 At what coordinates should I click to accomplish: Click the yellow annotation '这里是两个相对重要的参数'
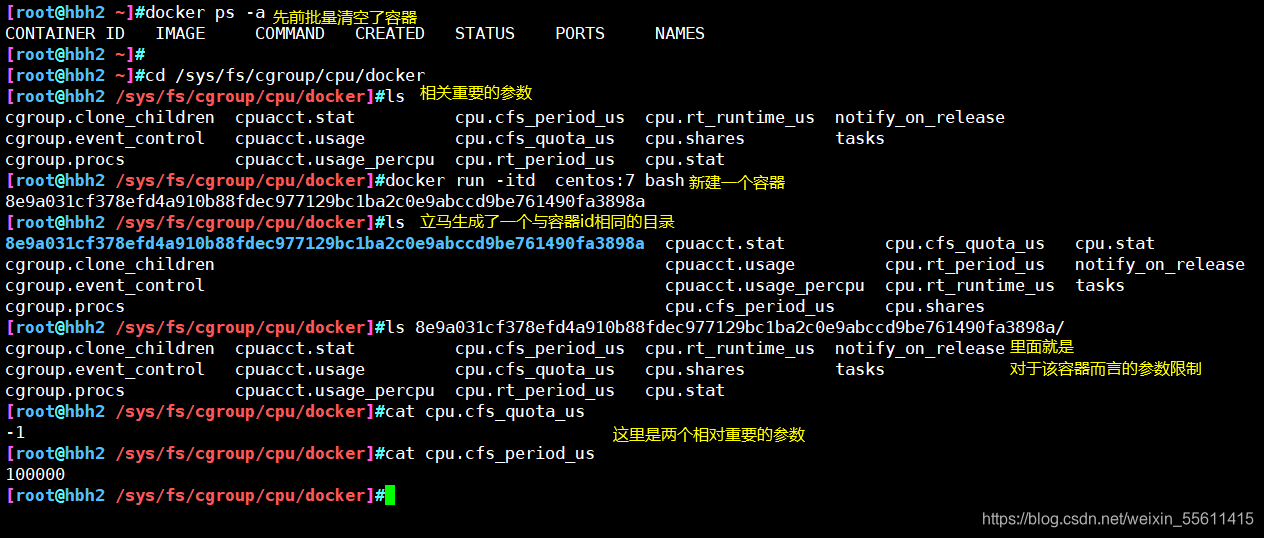pyautogui.click(x=709, y=435)
